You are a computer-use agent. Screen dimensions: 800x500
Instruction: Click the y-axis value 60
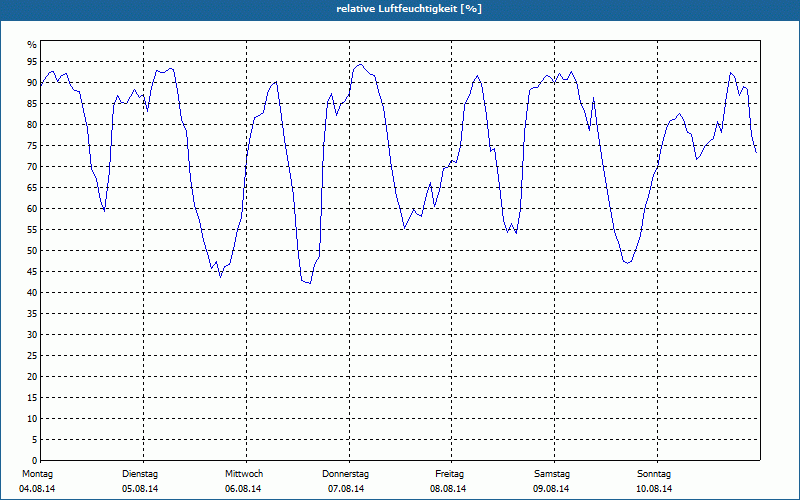(x=32, y=209)
